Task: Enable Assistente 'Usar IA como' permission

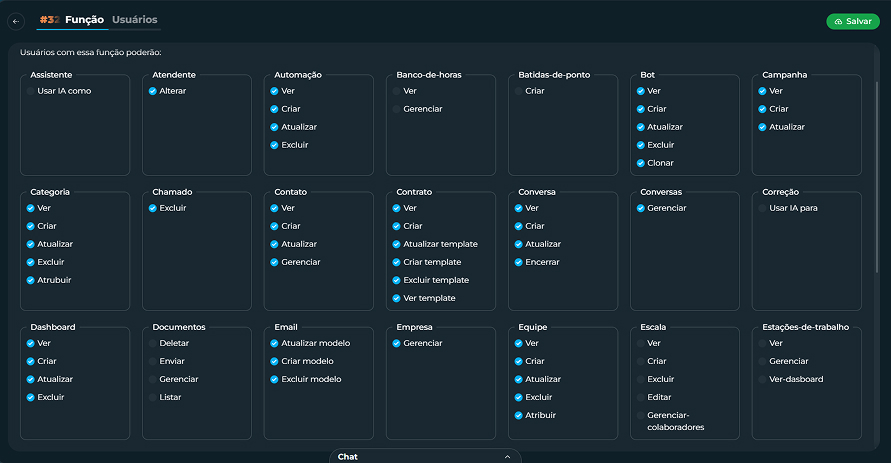Action: [x=31, y=91]
